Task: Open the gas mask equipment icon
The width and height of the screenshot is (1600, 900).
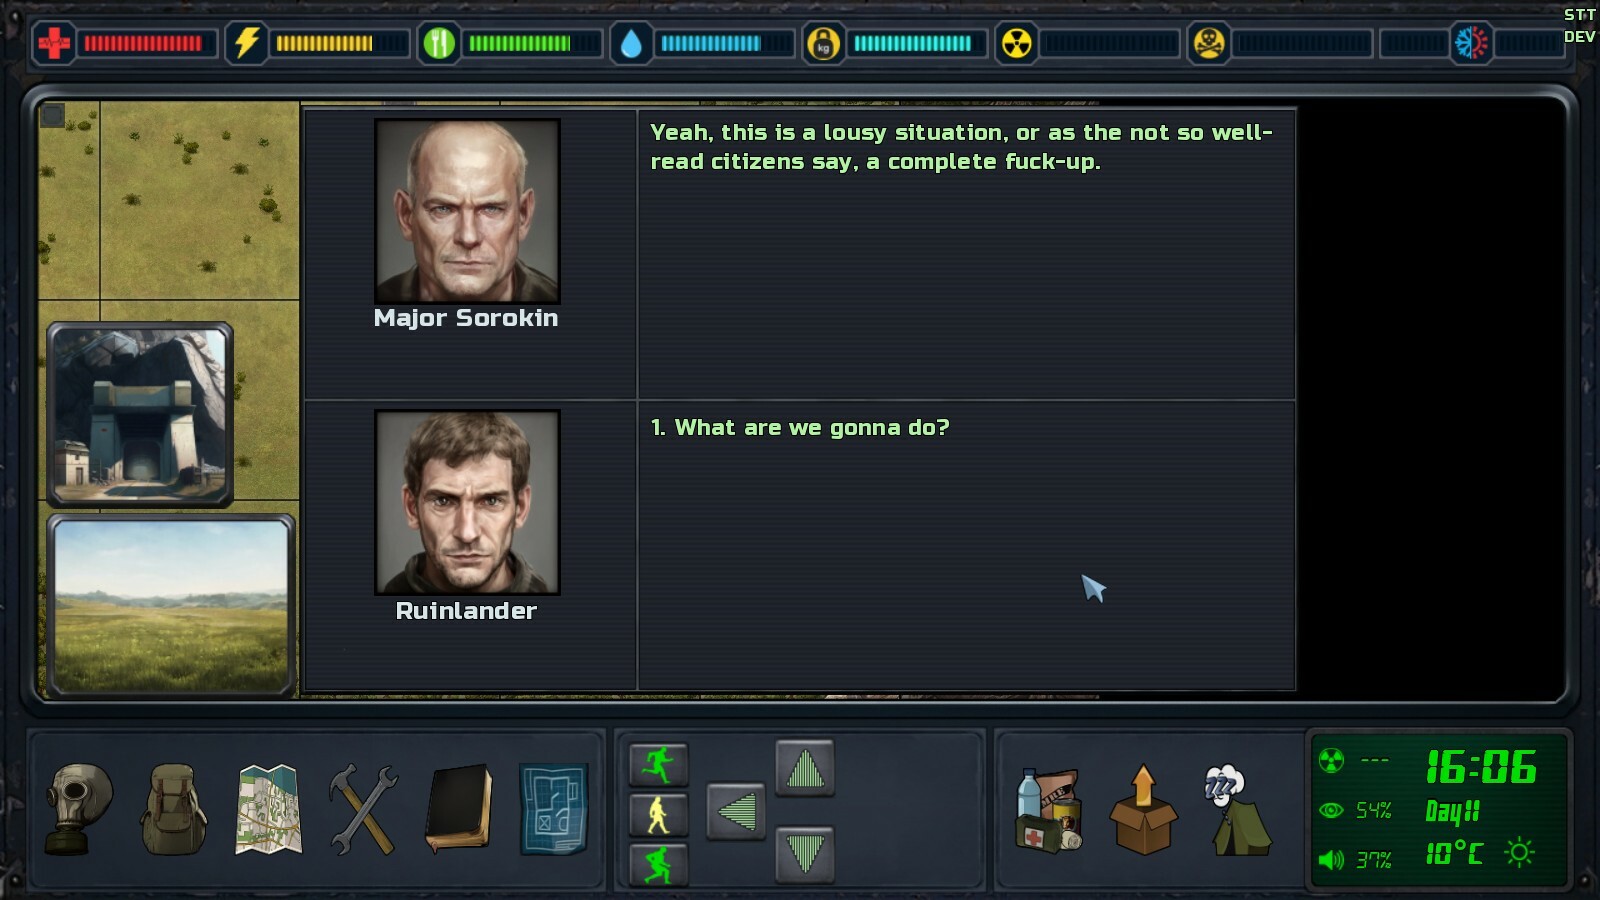Action: (x=79, y=809)
